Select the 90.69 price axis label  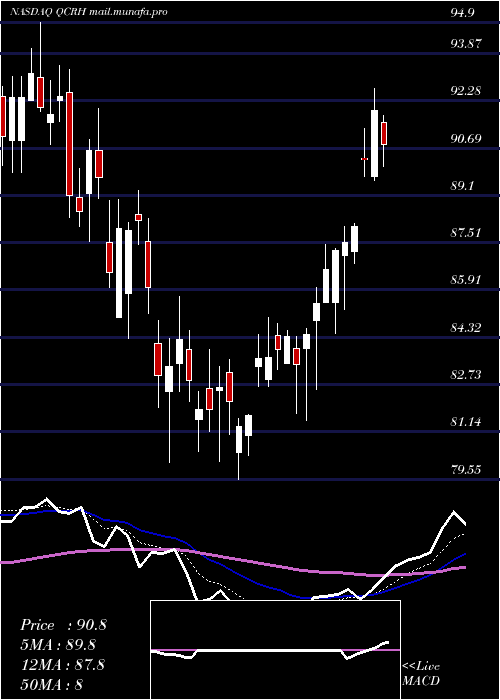click(x=467, y=139)
